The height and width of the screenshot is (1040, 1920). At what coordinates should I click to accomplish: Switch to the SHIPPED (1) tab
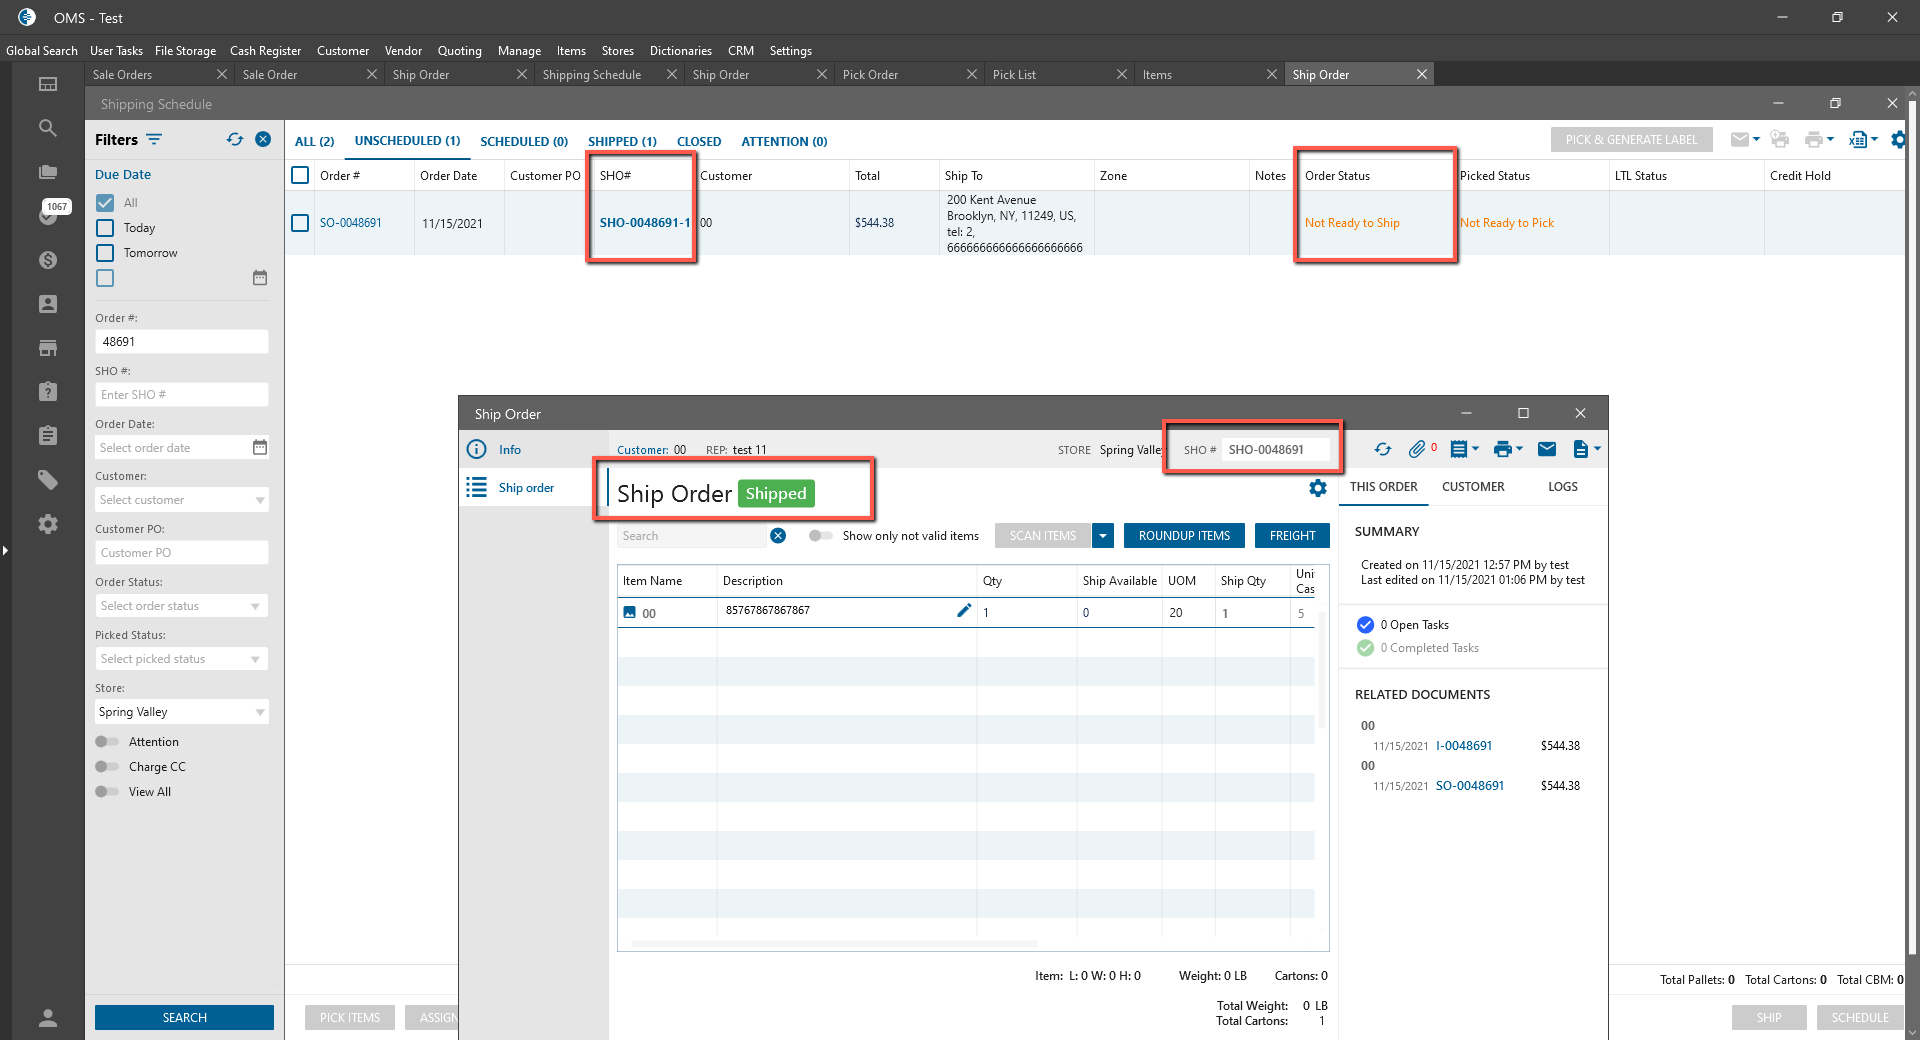[x=622, y=141]
